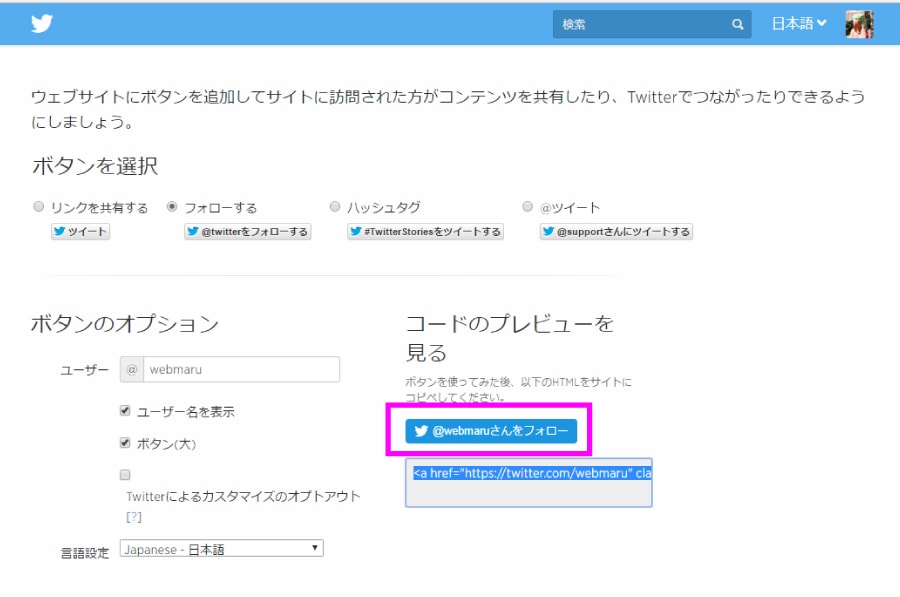Click the #TwitterStoriesをツイートする sample button
The height and width of the screenshot is (597, 900).
point(425,231)
